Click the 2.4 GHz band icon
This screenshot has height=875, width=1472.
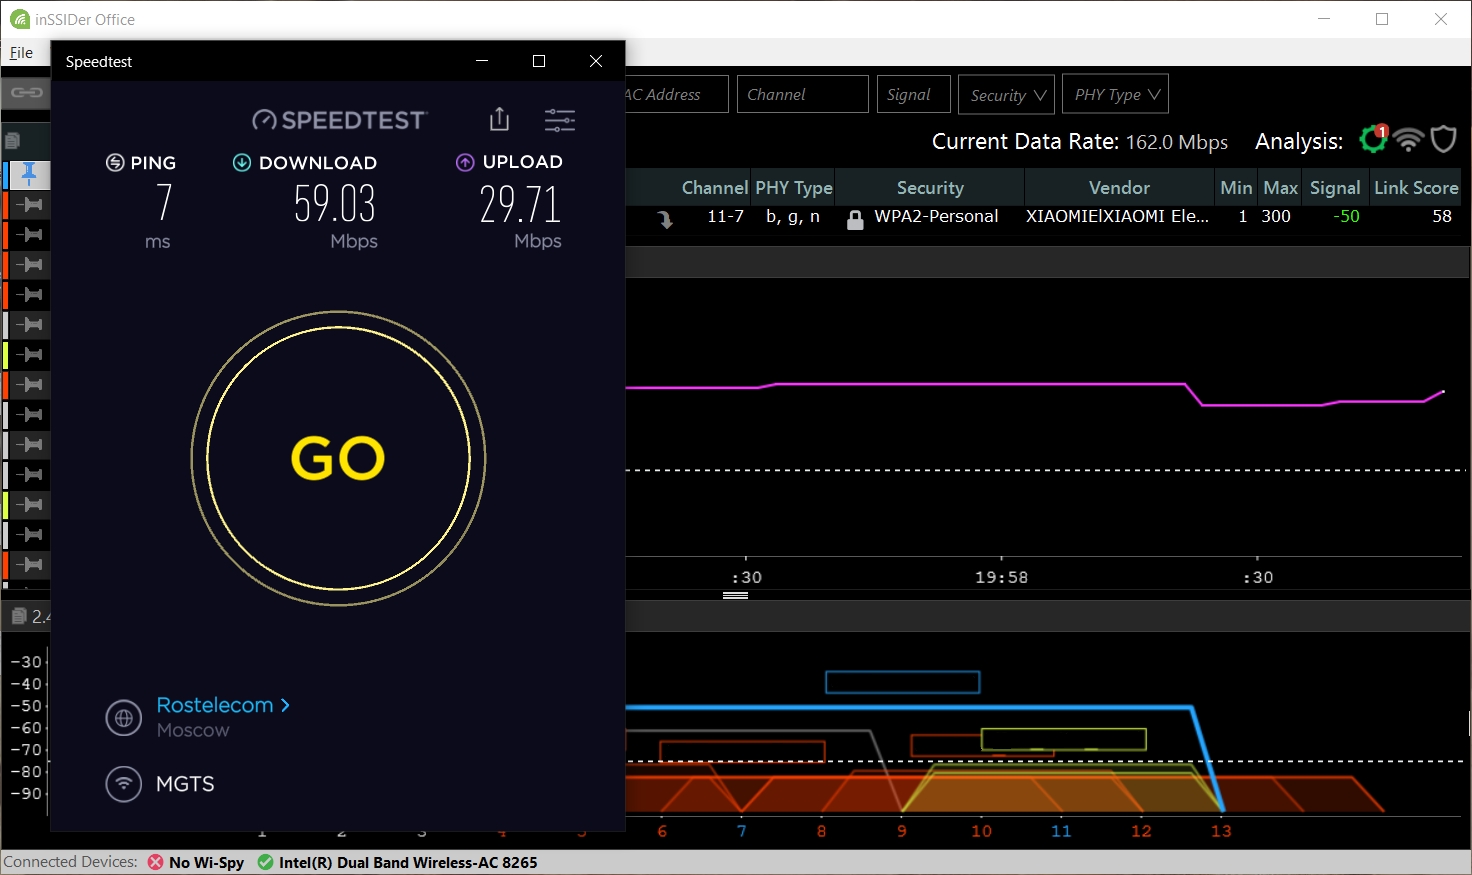(x=19, y=616)
